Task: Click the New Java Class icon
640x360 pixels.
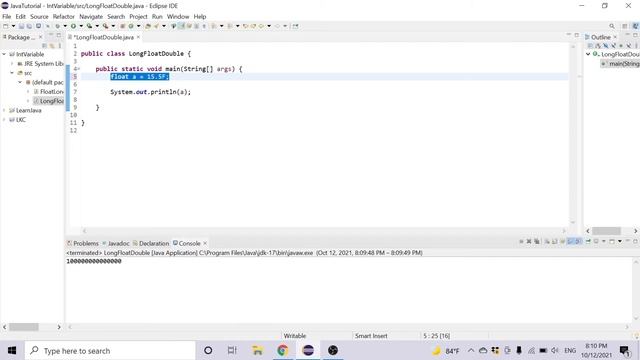Action: [x=131, y=26]
